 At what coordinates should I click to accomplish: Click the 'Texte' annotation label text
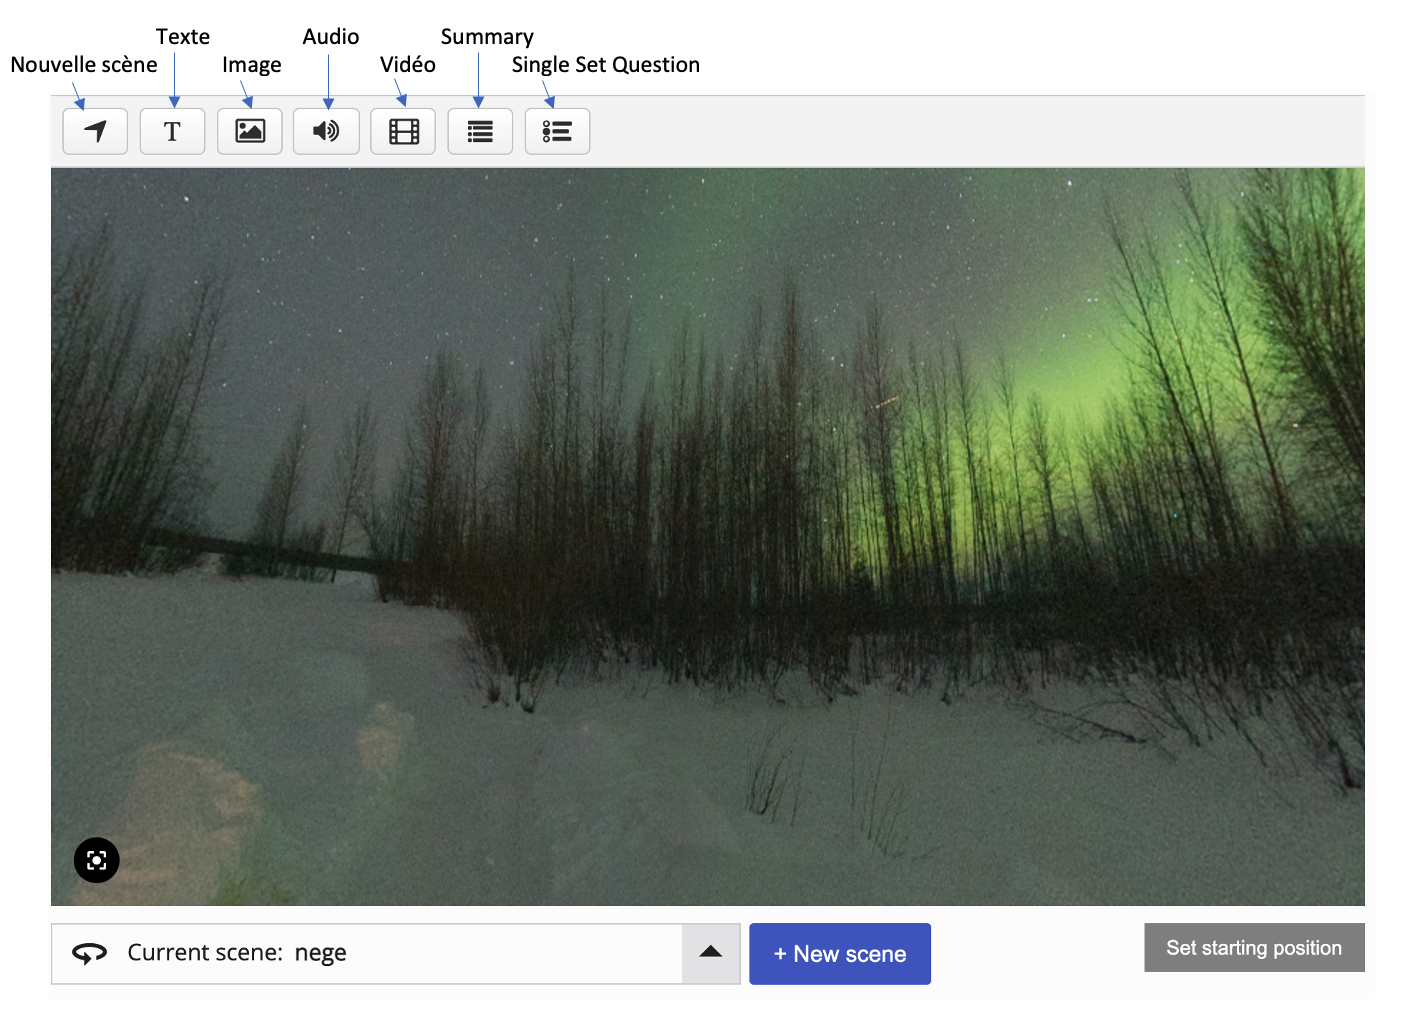(183, 37)
